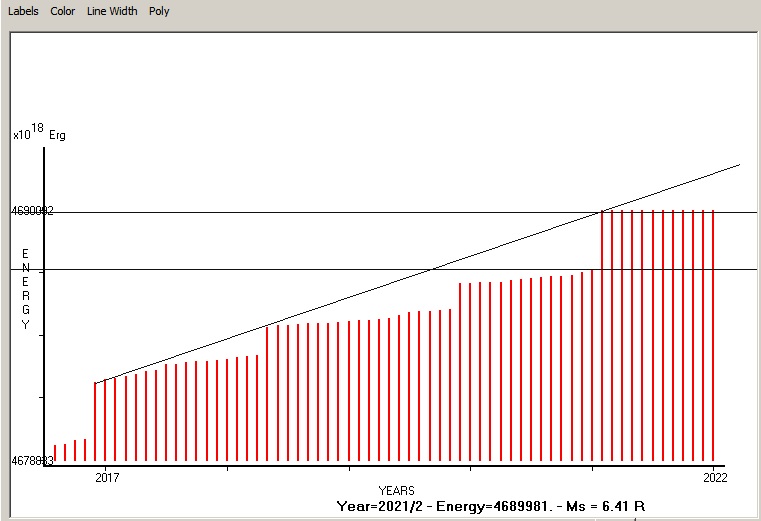The image size is (761, 521).
Task: Click the 4690092 y-axis value label
Action: [x=32, y=212]
